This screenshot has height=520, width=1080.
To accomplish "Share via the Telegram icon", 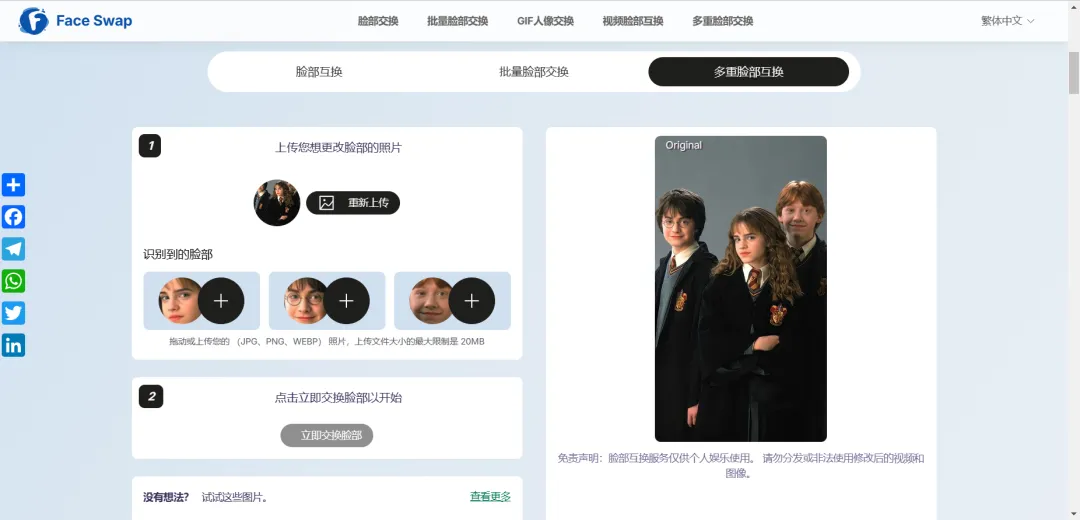I will pyautogui.click(x=13, y=249).
